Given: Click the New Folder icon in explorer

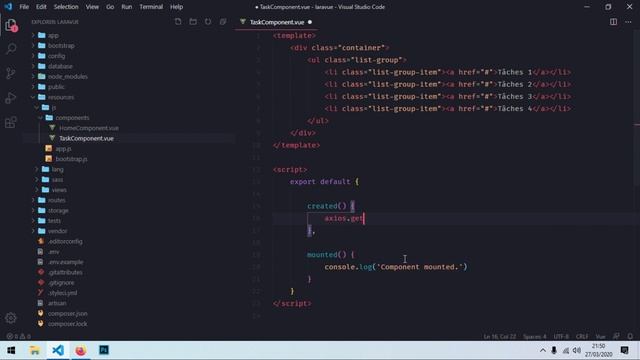Looking at the screenshot, I should point(193,22).
